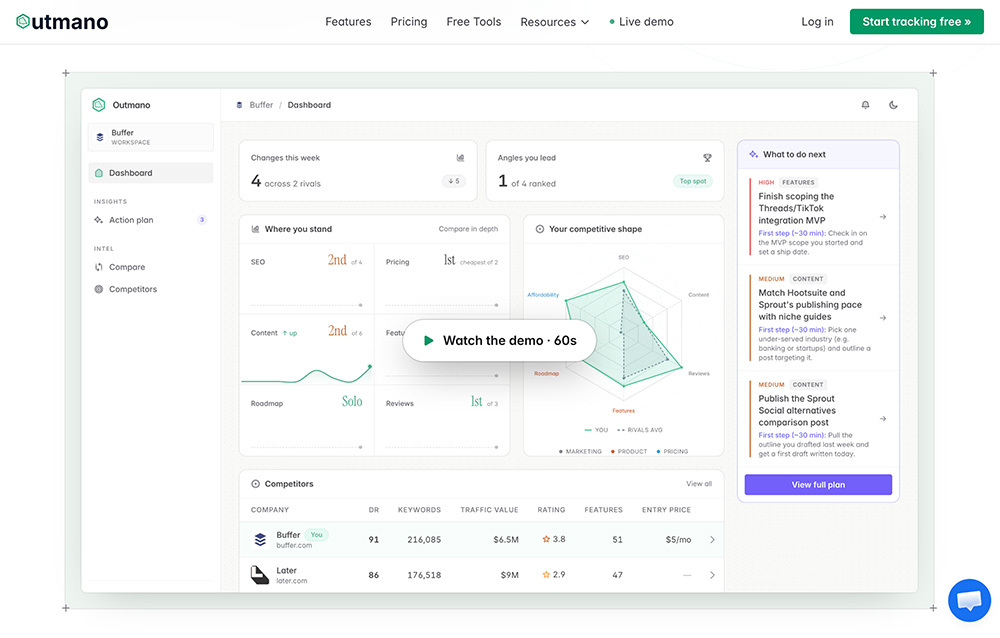The height and width of the screenshot is (638, 1000).
Task: Toggle the YOU legend entry
Action: (x=596, y=430)
